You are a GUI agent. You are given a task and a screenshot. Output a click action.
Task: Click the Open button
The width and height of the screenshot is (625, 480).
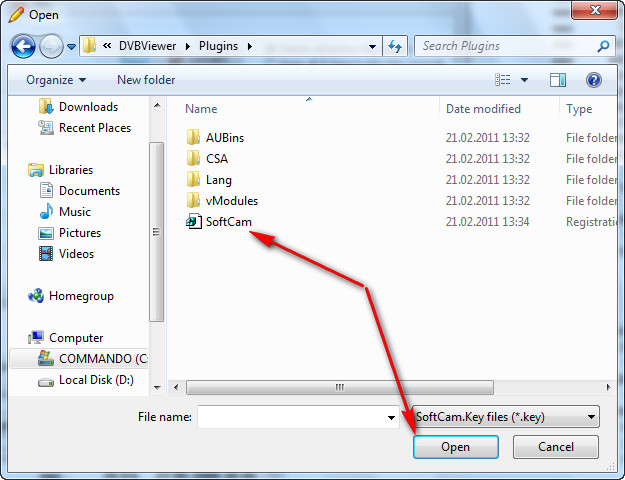456,447
